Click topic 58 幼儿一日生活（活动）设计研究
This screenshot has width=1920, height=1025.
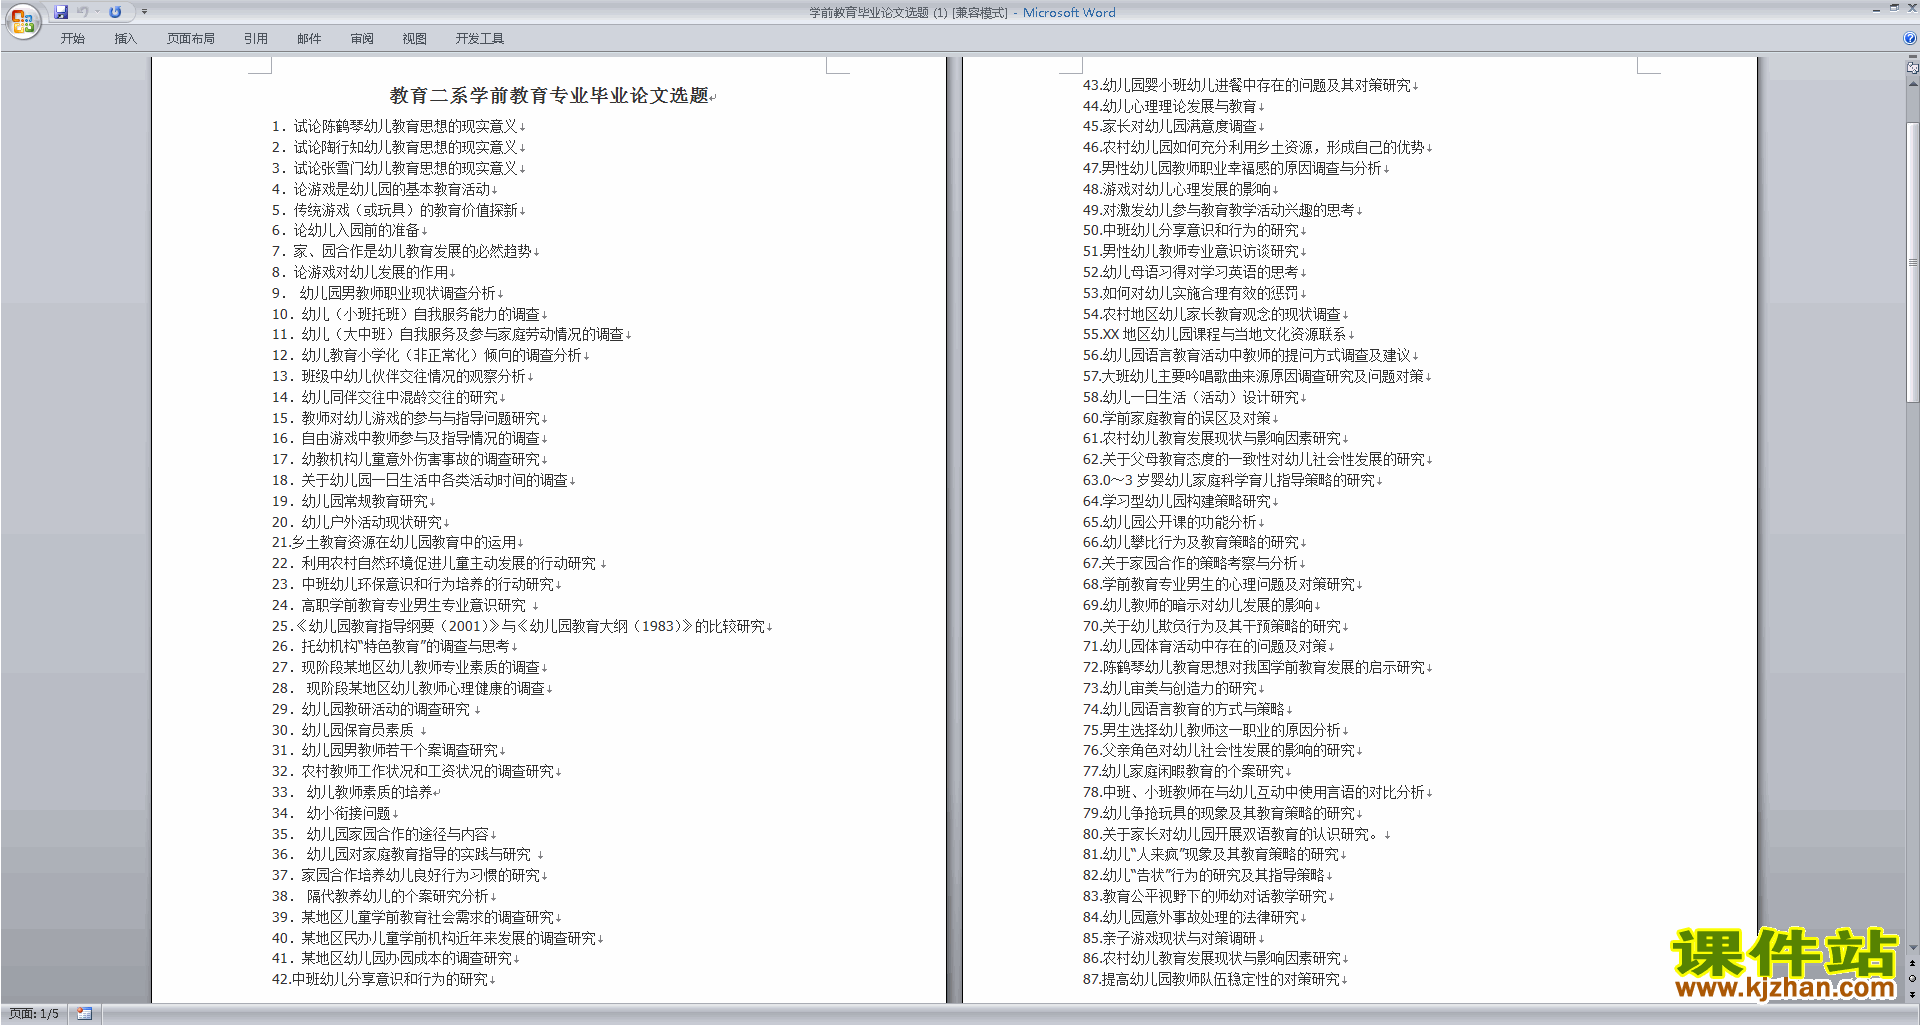click(1191, 397)
